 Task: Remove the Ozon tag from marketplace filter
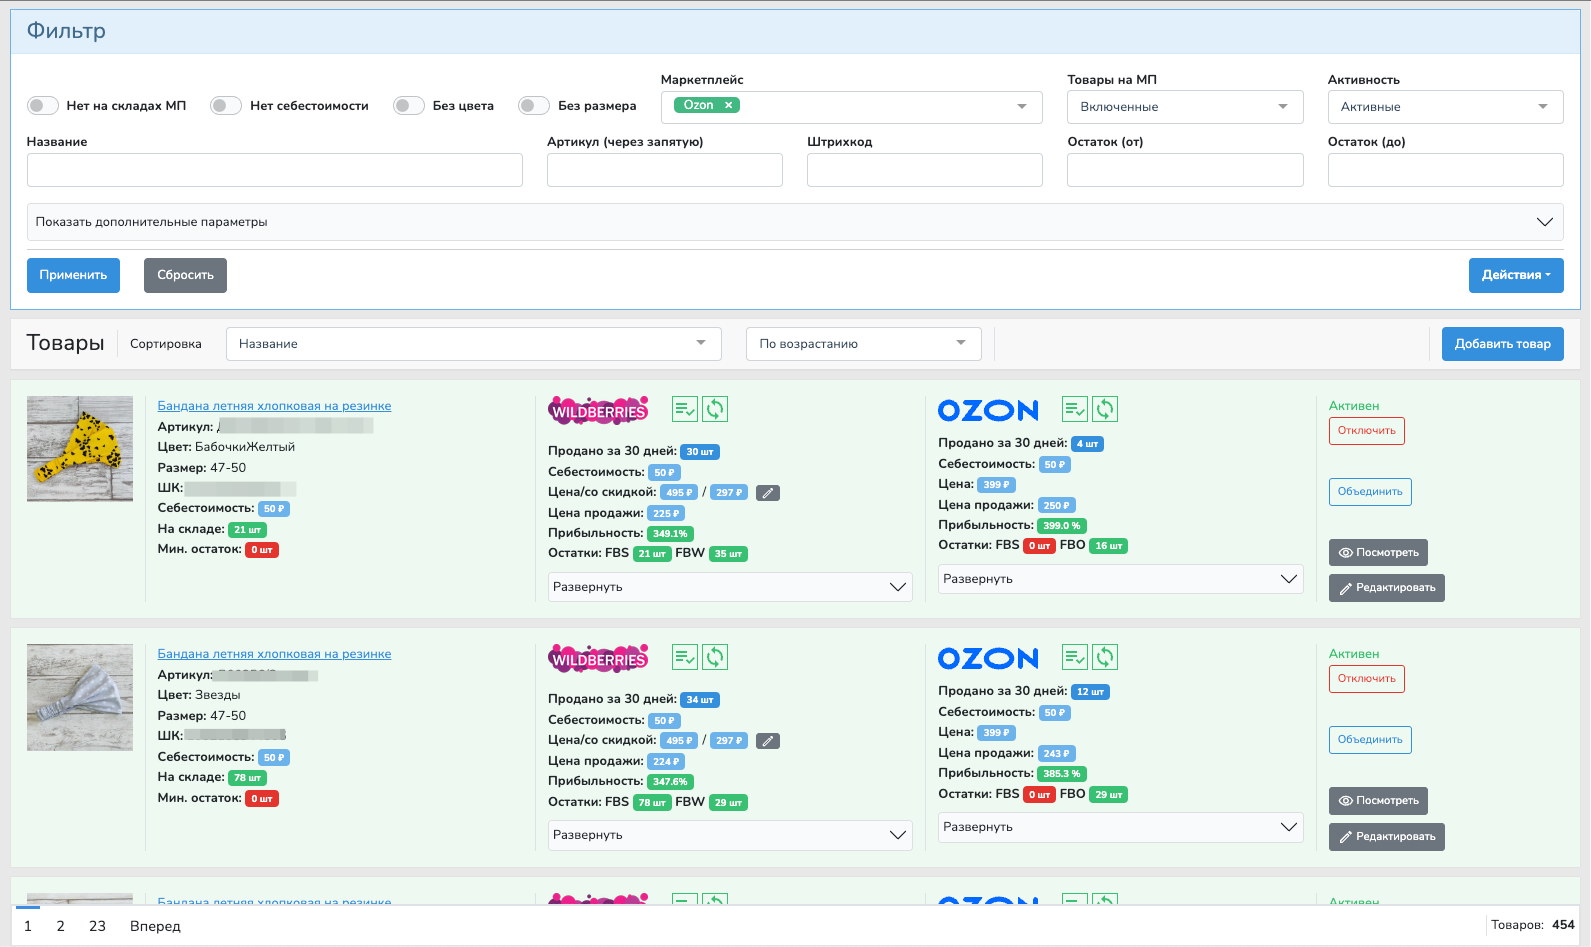(729, 105)
